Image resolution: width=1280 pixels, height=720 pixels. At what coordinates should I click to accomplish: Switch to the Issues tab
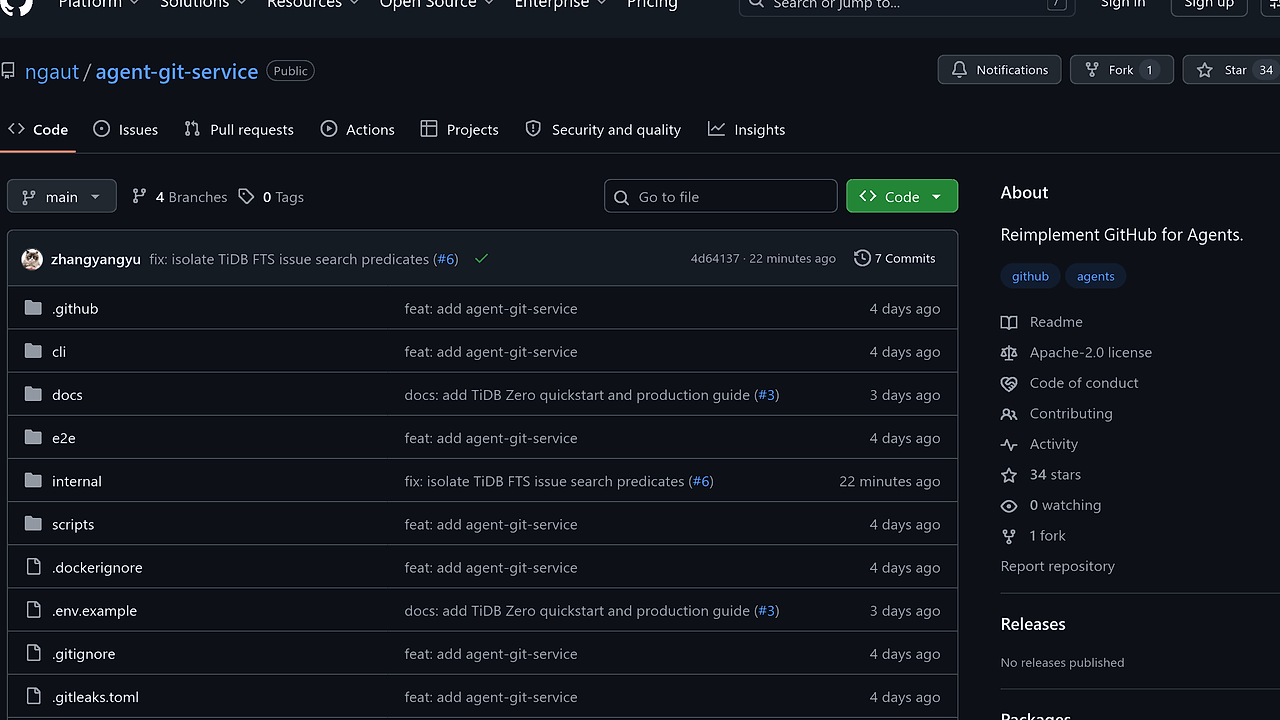click(126, 129)
